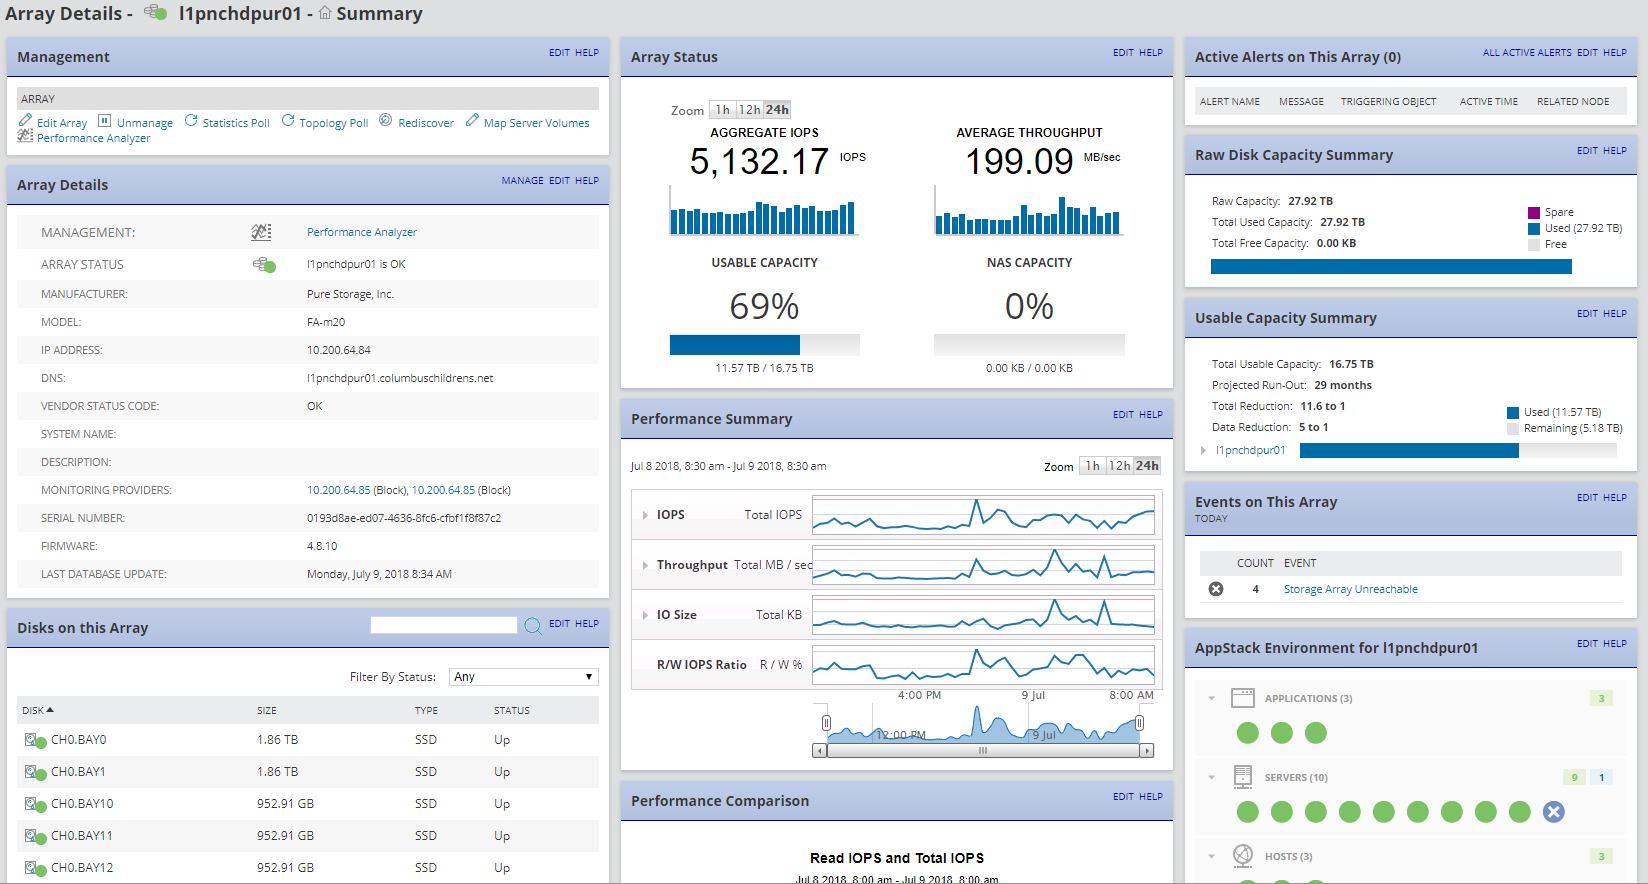The width and height of the screenshot is (1648, 884).
Task: Open the Filter By Status dropdown
Action: (524, 677)
